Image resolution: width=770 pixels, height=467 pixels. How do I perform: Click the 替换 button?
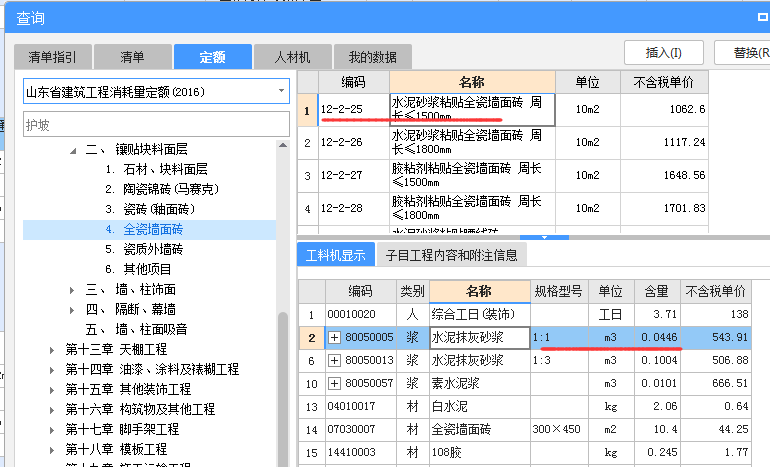pyautogui.click(x=744, y=53)
